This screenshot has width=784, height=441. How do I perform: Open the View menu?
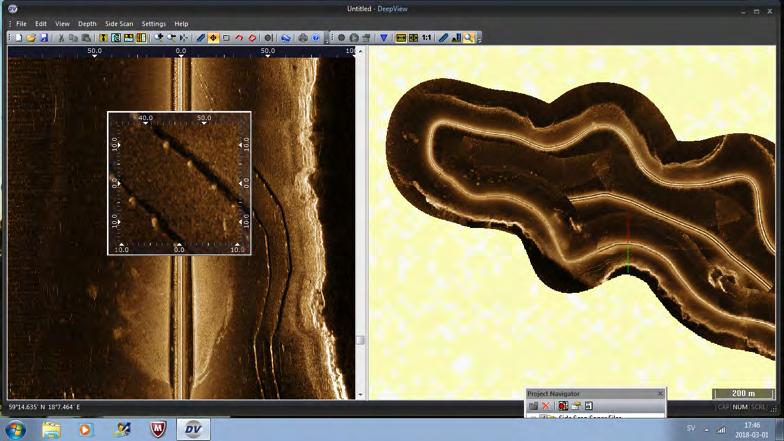(62, 24)
